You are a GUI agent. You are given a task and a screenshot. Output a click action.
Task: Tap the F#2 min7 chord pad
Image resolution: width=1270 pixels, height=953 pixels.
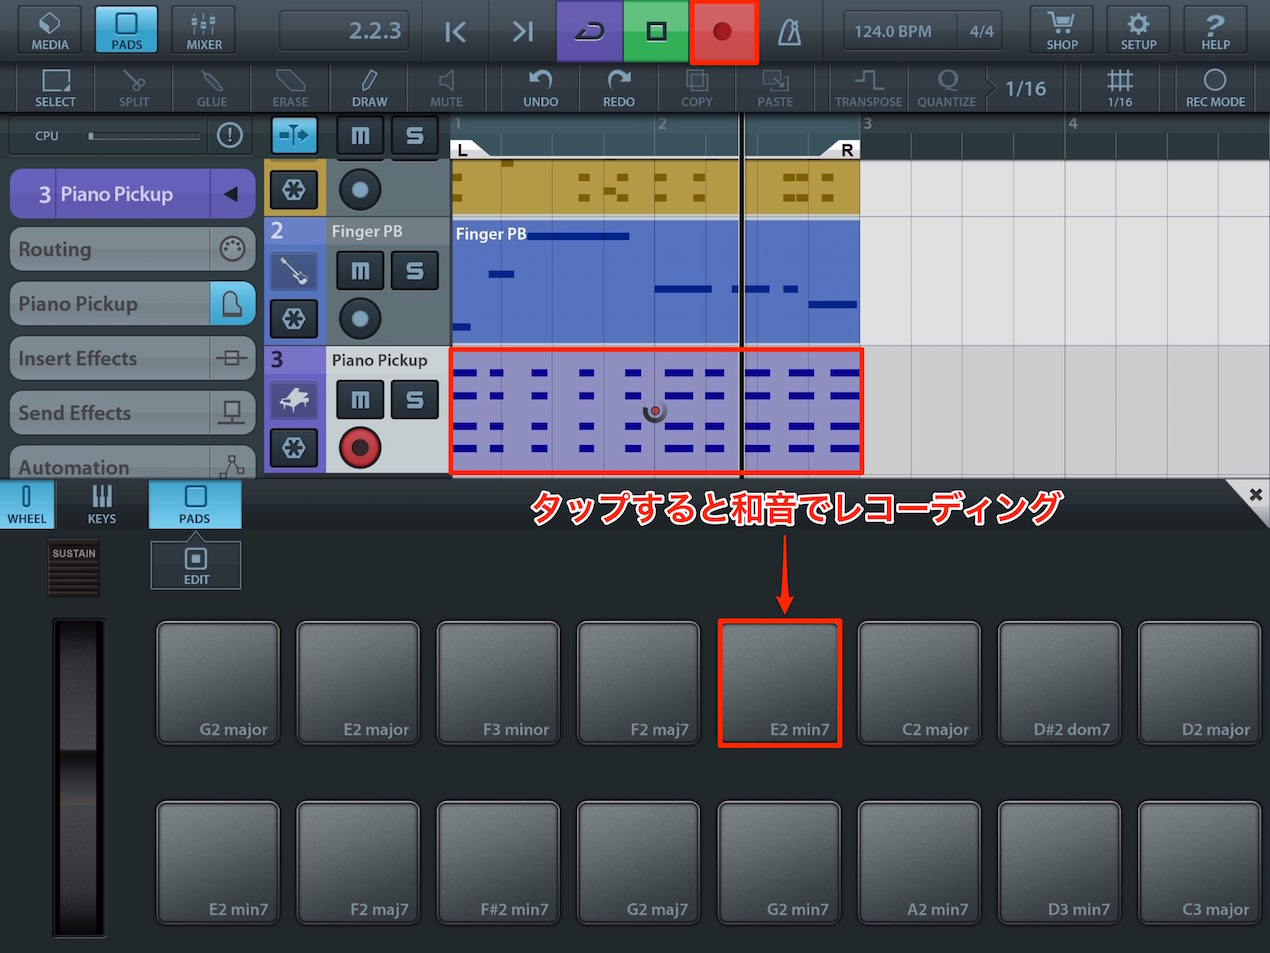tap(498, 863)
